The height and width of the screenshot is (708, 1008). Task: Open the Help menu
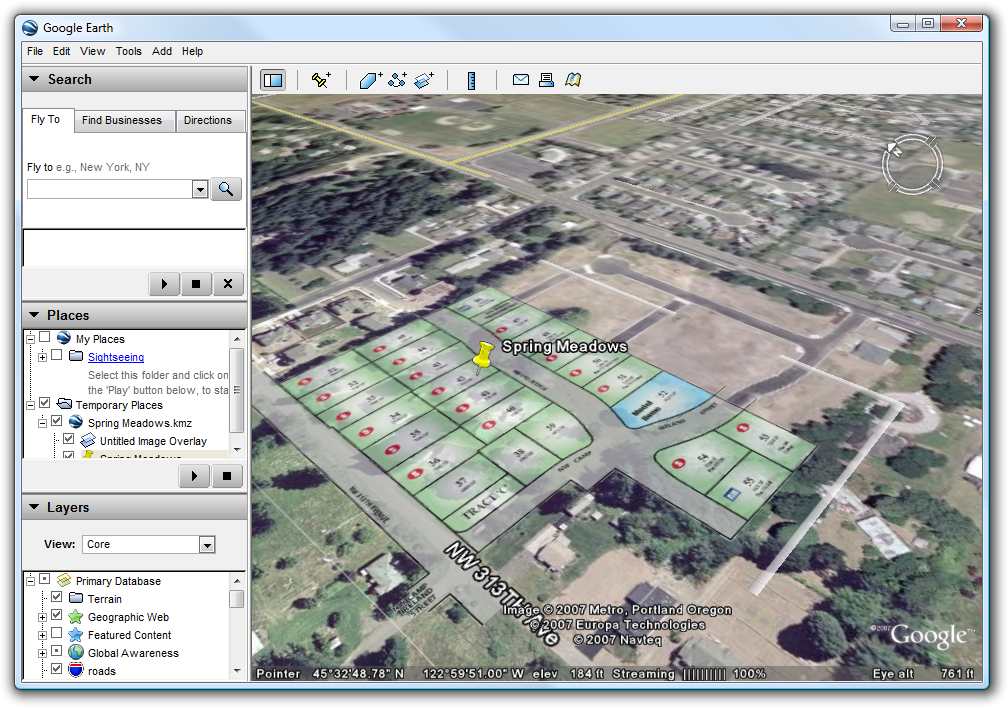[192, 51]
